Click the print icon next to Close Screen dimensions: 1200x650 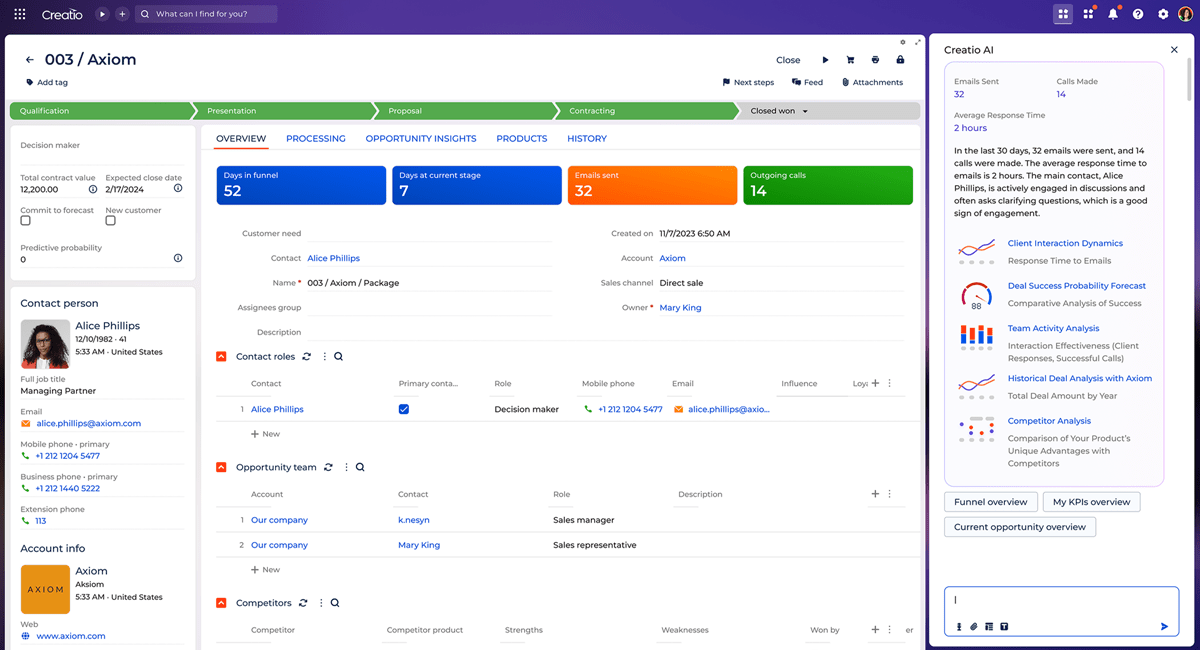[x=875, y=60]
